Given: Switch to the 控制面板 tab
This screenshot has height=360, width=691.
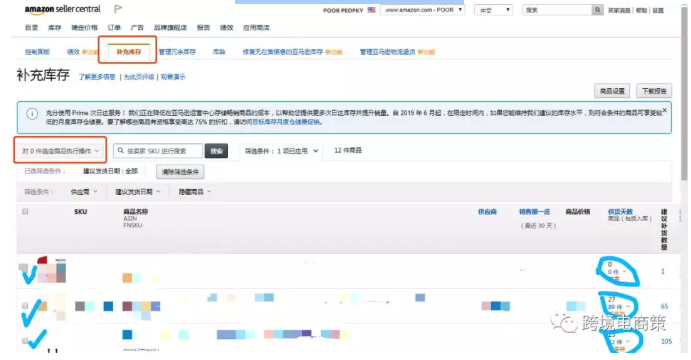Looking at the screenshot, I should coord(37,52).
